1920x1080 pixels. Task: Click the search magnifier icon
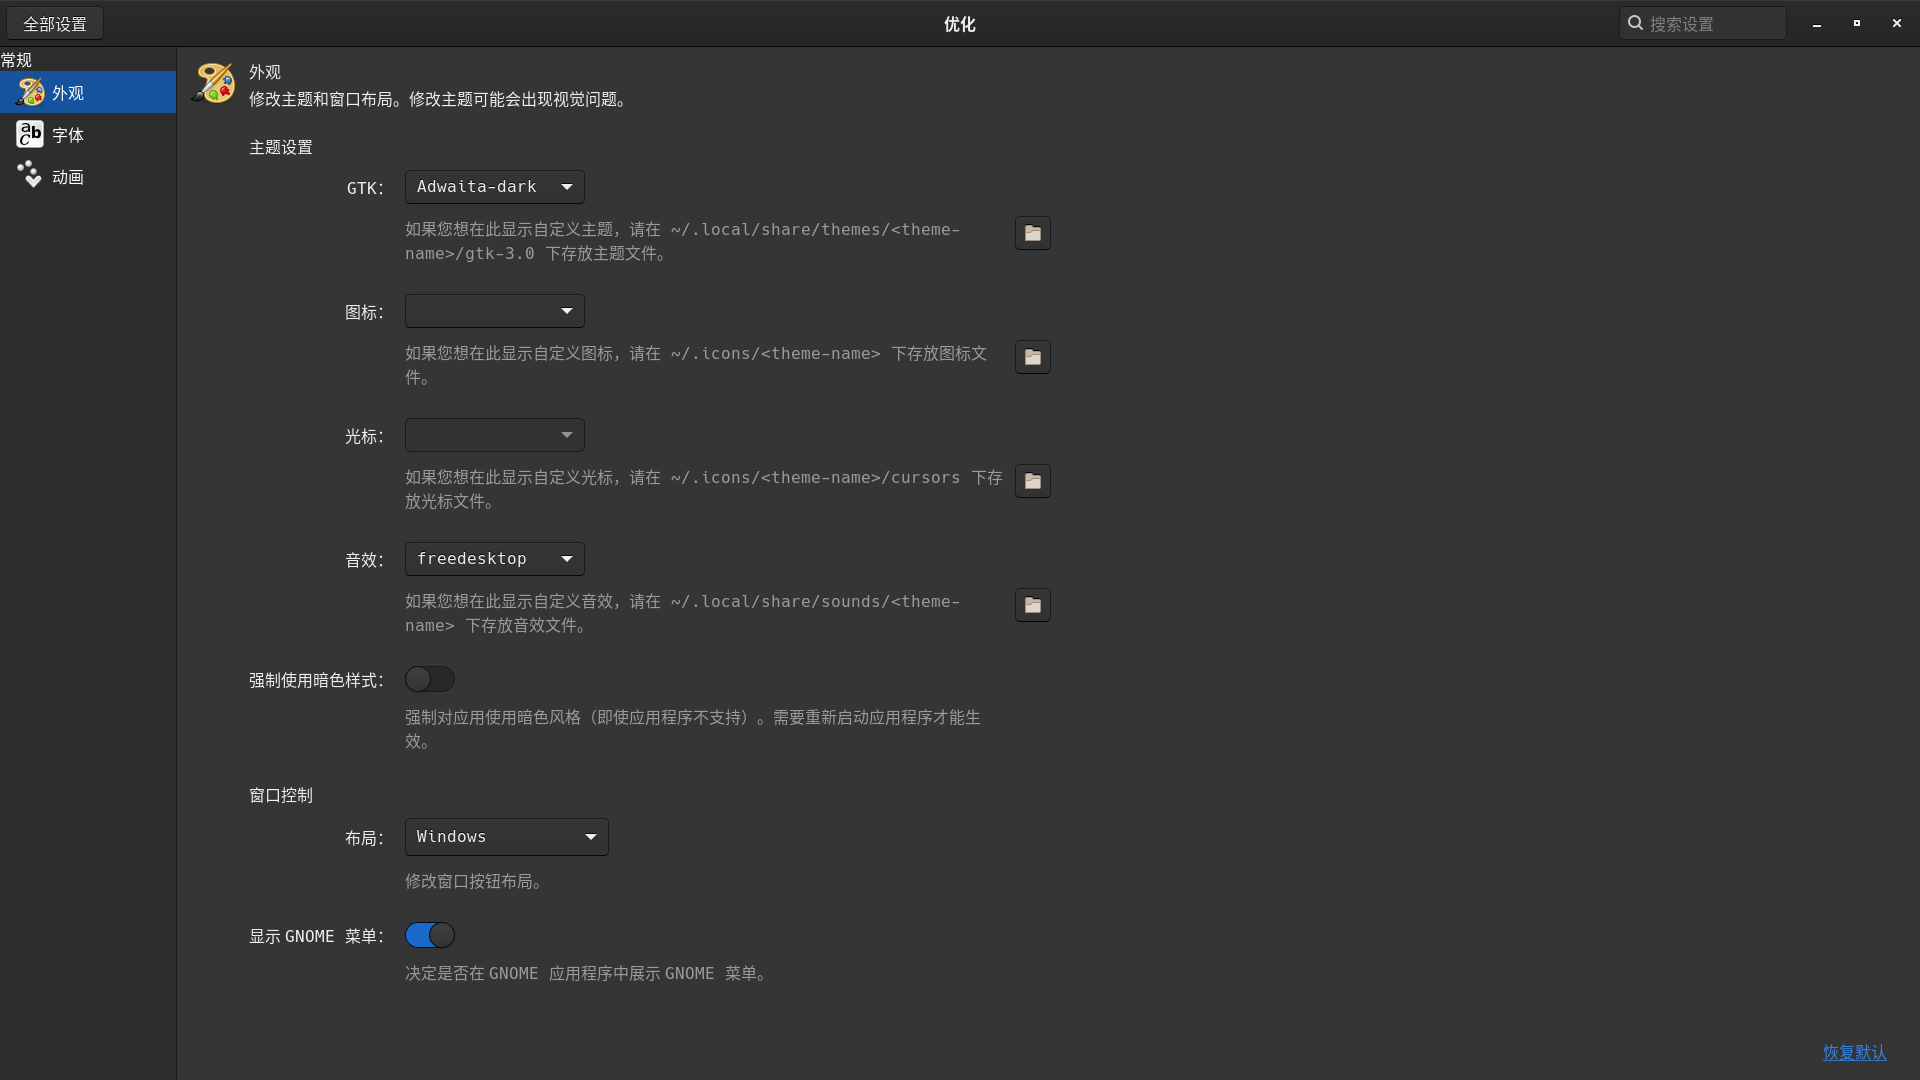coord(1635,23)
